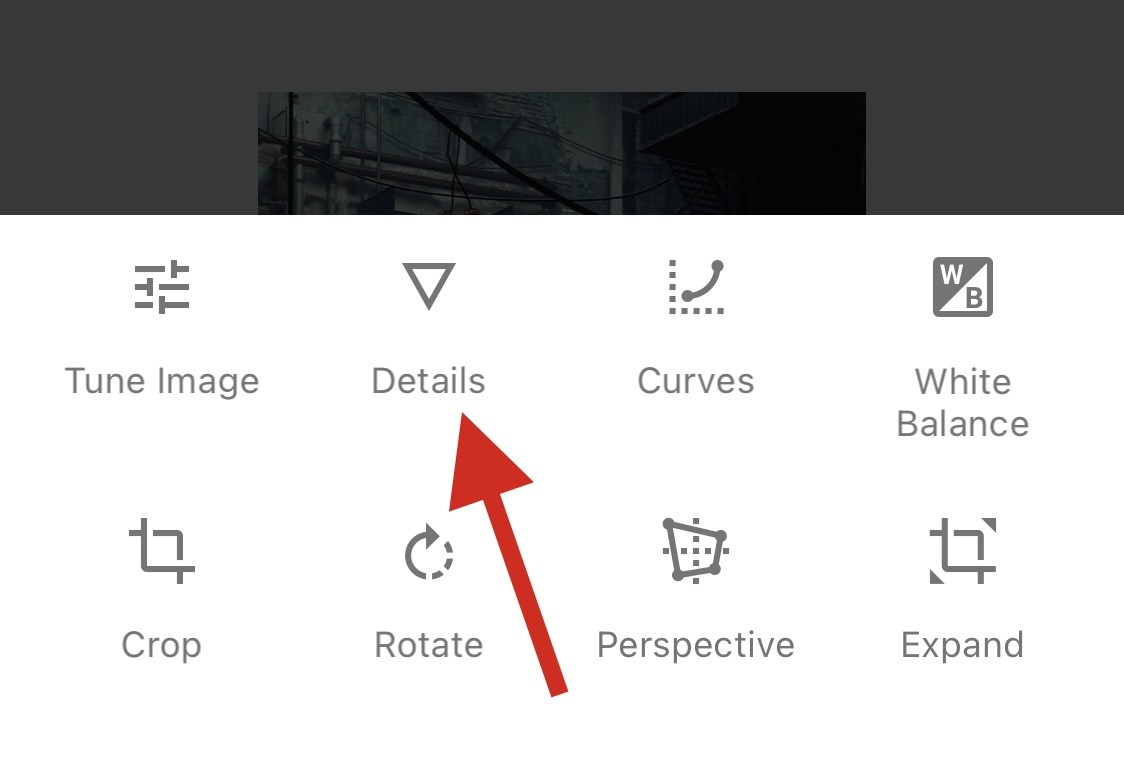Click the 'White Balance' text label
The height and width of the screenshot is (778, 1124).
click(x=963, y=402)
